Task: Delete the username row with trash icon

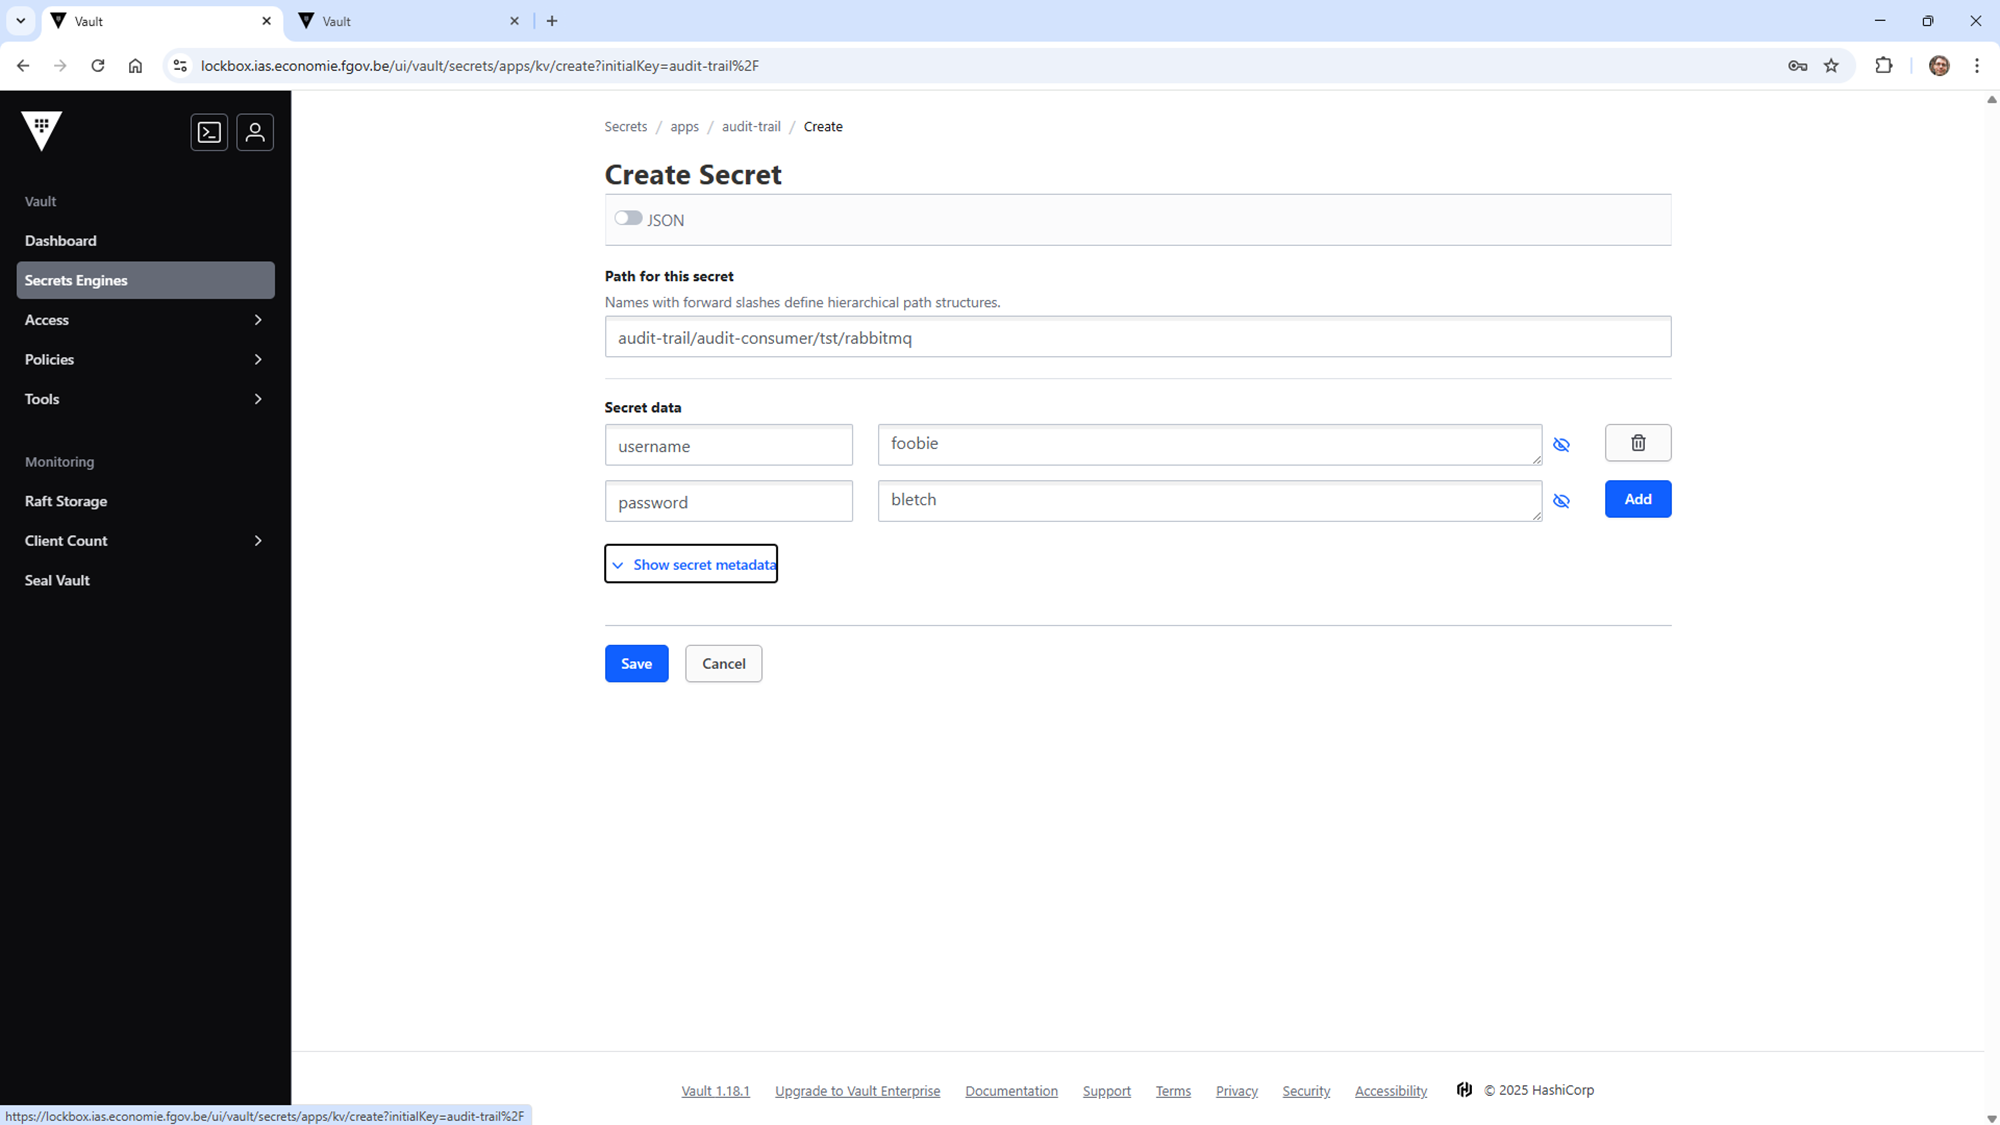Action: (x=1637, y=443)
